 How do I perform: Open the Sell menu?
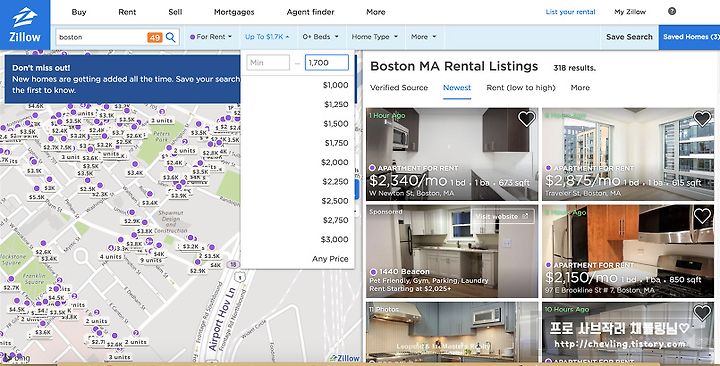175,12
